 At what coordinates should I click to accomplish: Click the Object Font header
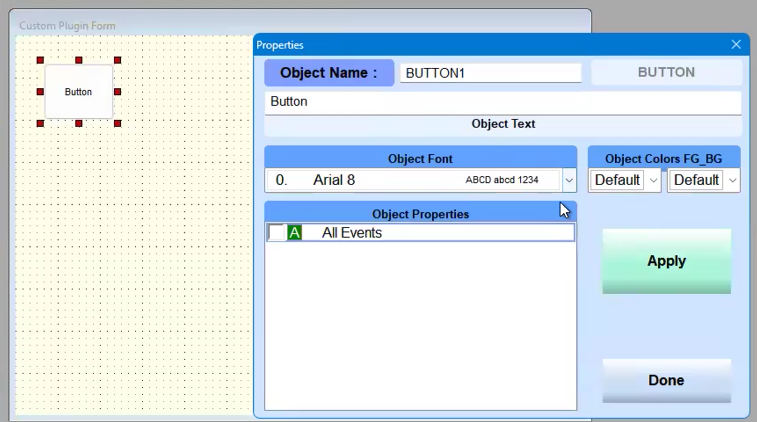pyautogui.click(x=421, y=159)
